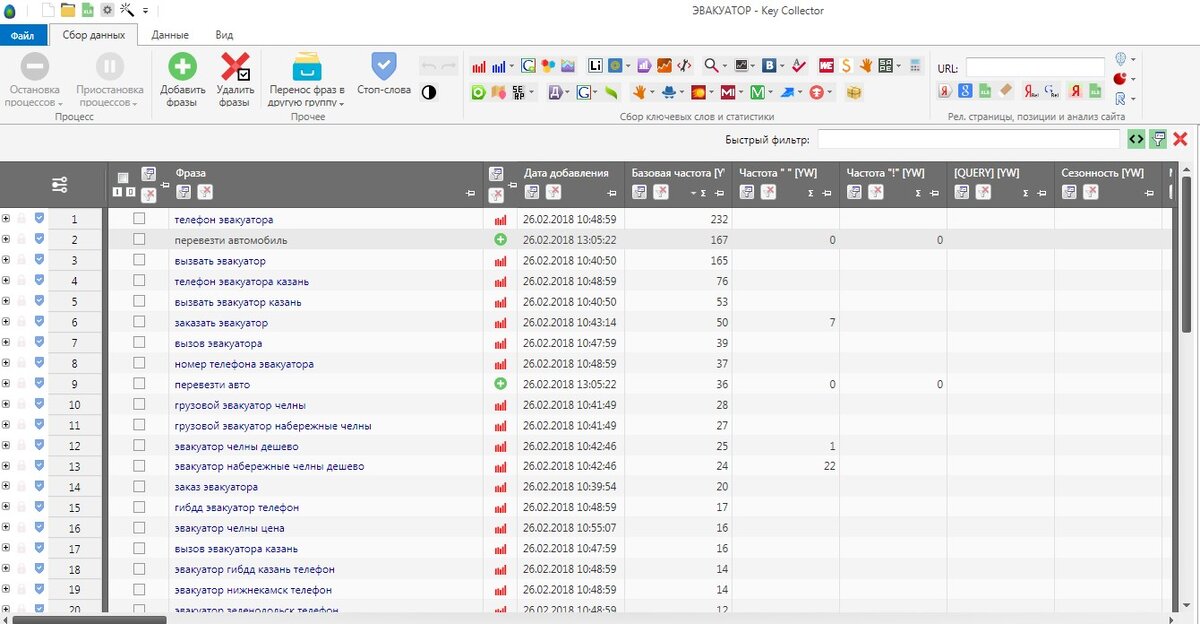Click the red 'WE' icon
This screenshot has width=1200, height=624.
pyautogui.click(x=827, y=66)
